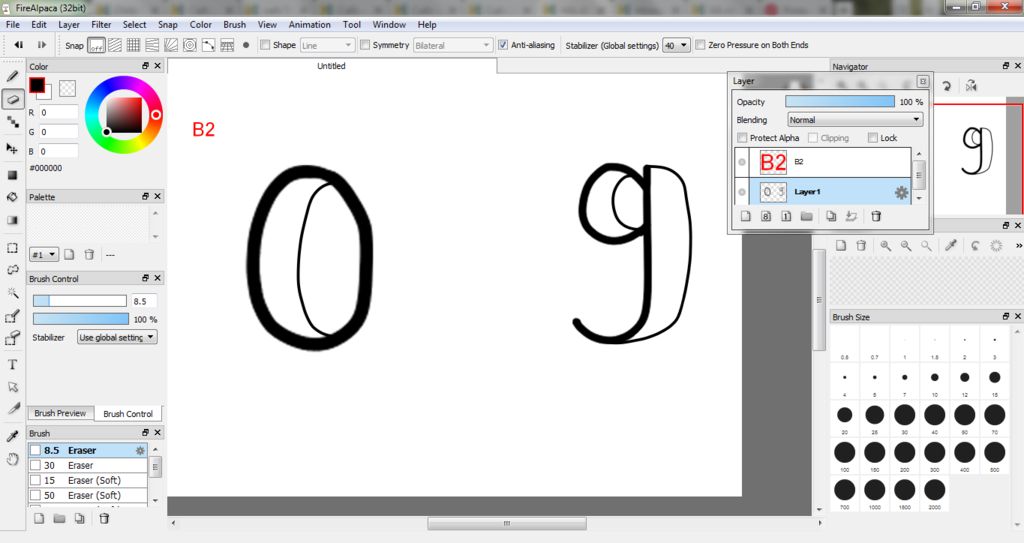Open the 8.5 Eraser brush settings gear

(x=140, y=450)
